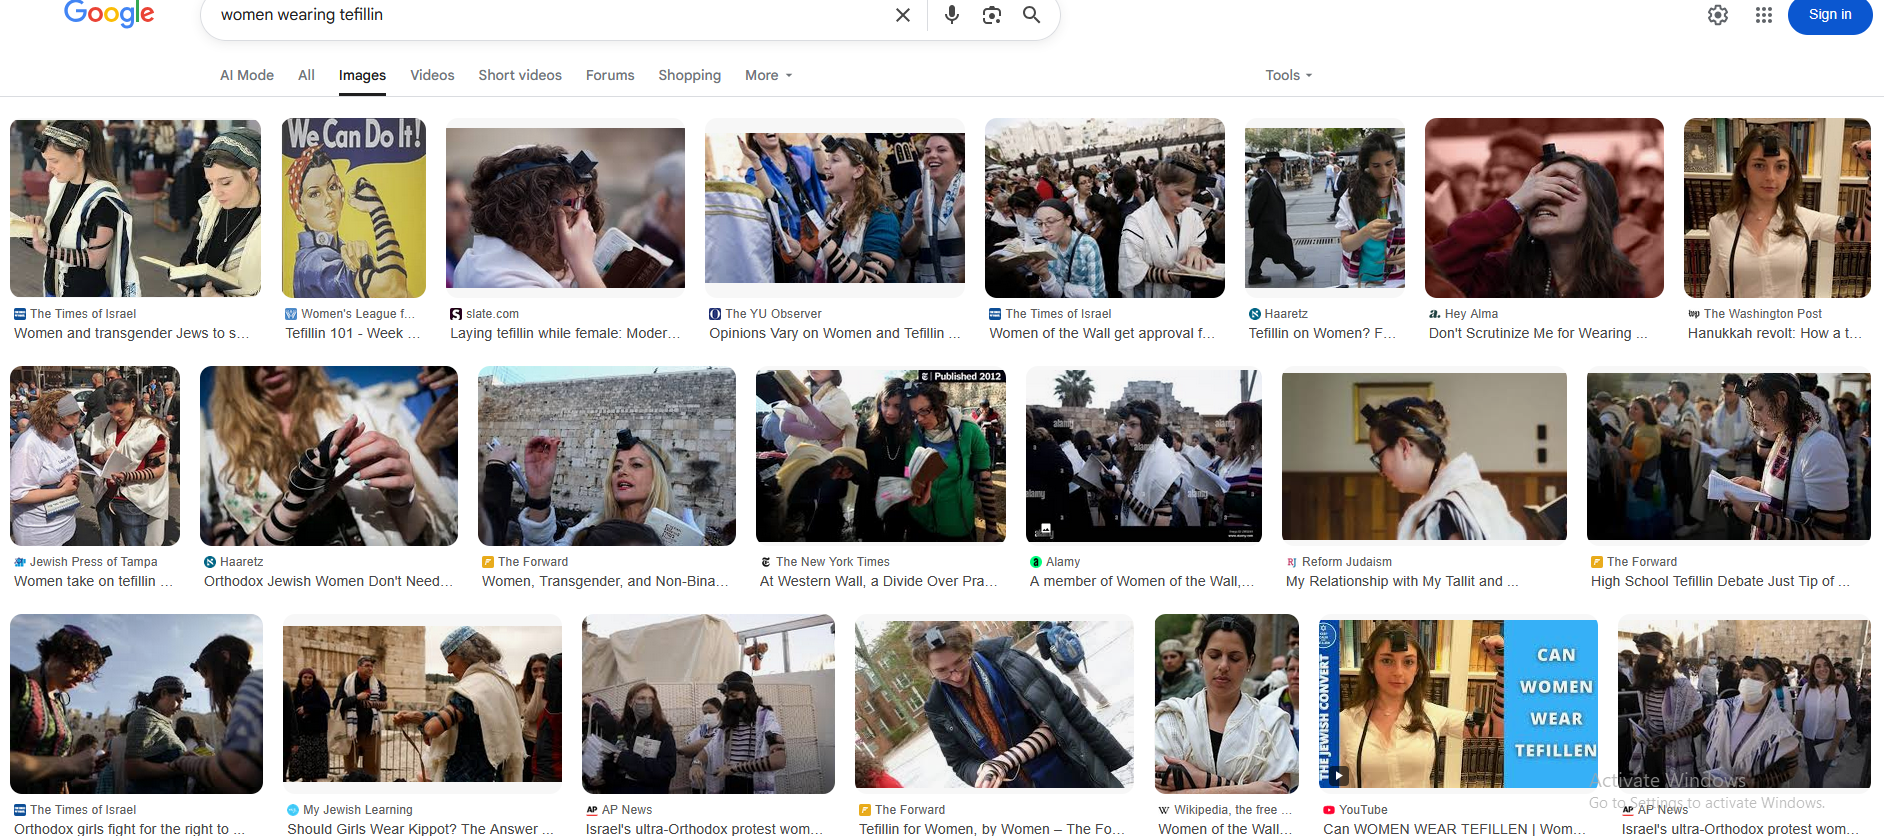Click 'Opinions Vary on Women and Tefillin' link
1884x836 pixels.
click(x=834, y=333)
